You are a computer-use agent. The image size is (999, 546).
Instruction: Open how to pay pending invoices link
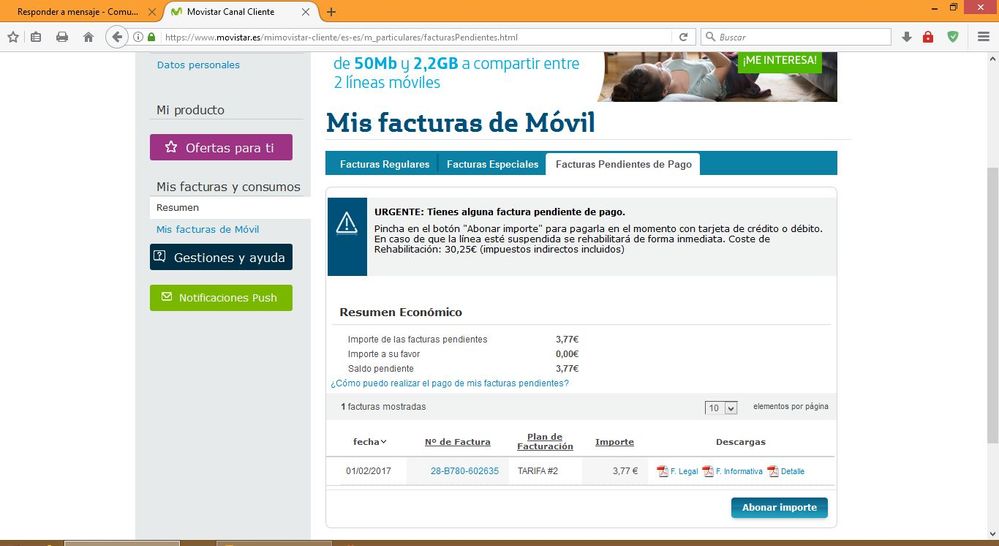(449, 384)
